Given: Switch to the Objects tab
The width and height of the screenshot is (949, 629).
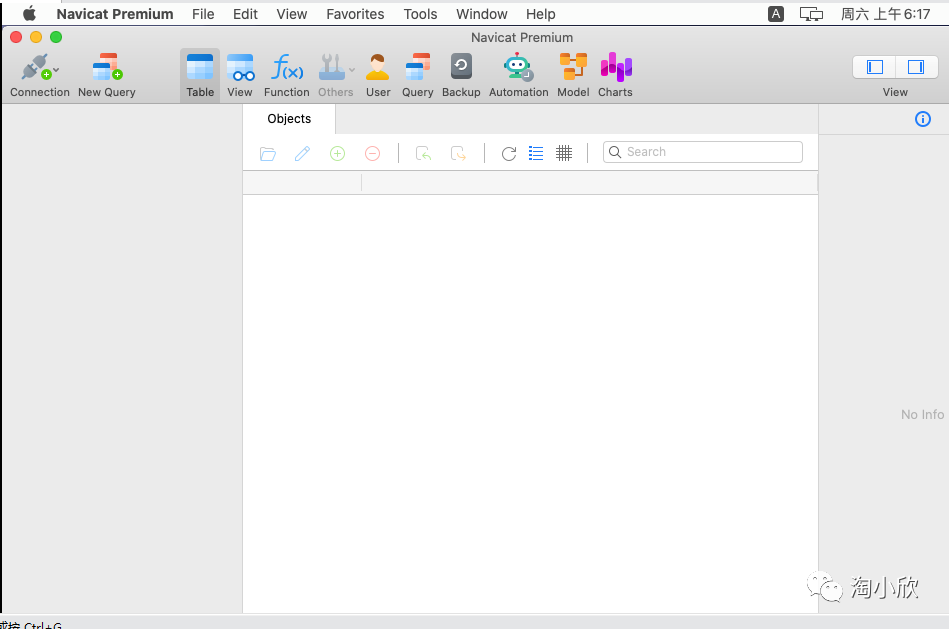Looking at the screenshot, I should 289,119.
